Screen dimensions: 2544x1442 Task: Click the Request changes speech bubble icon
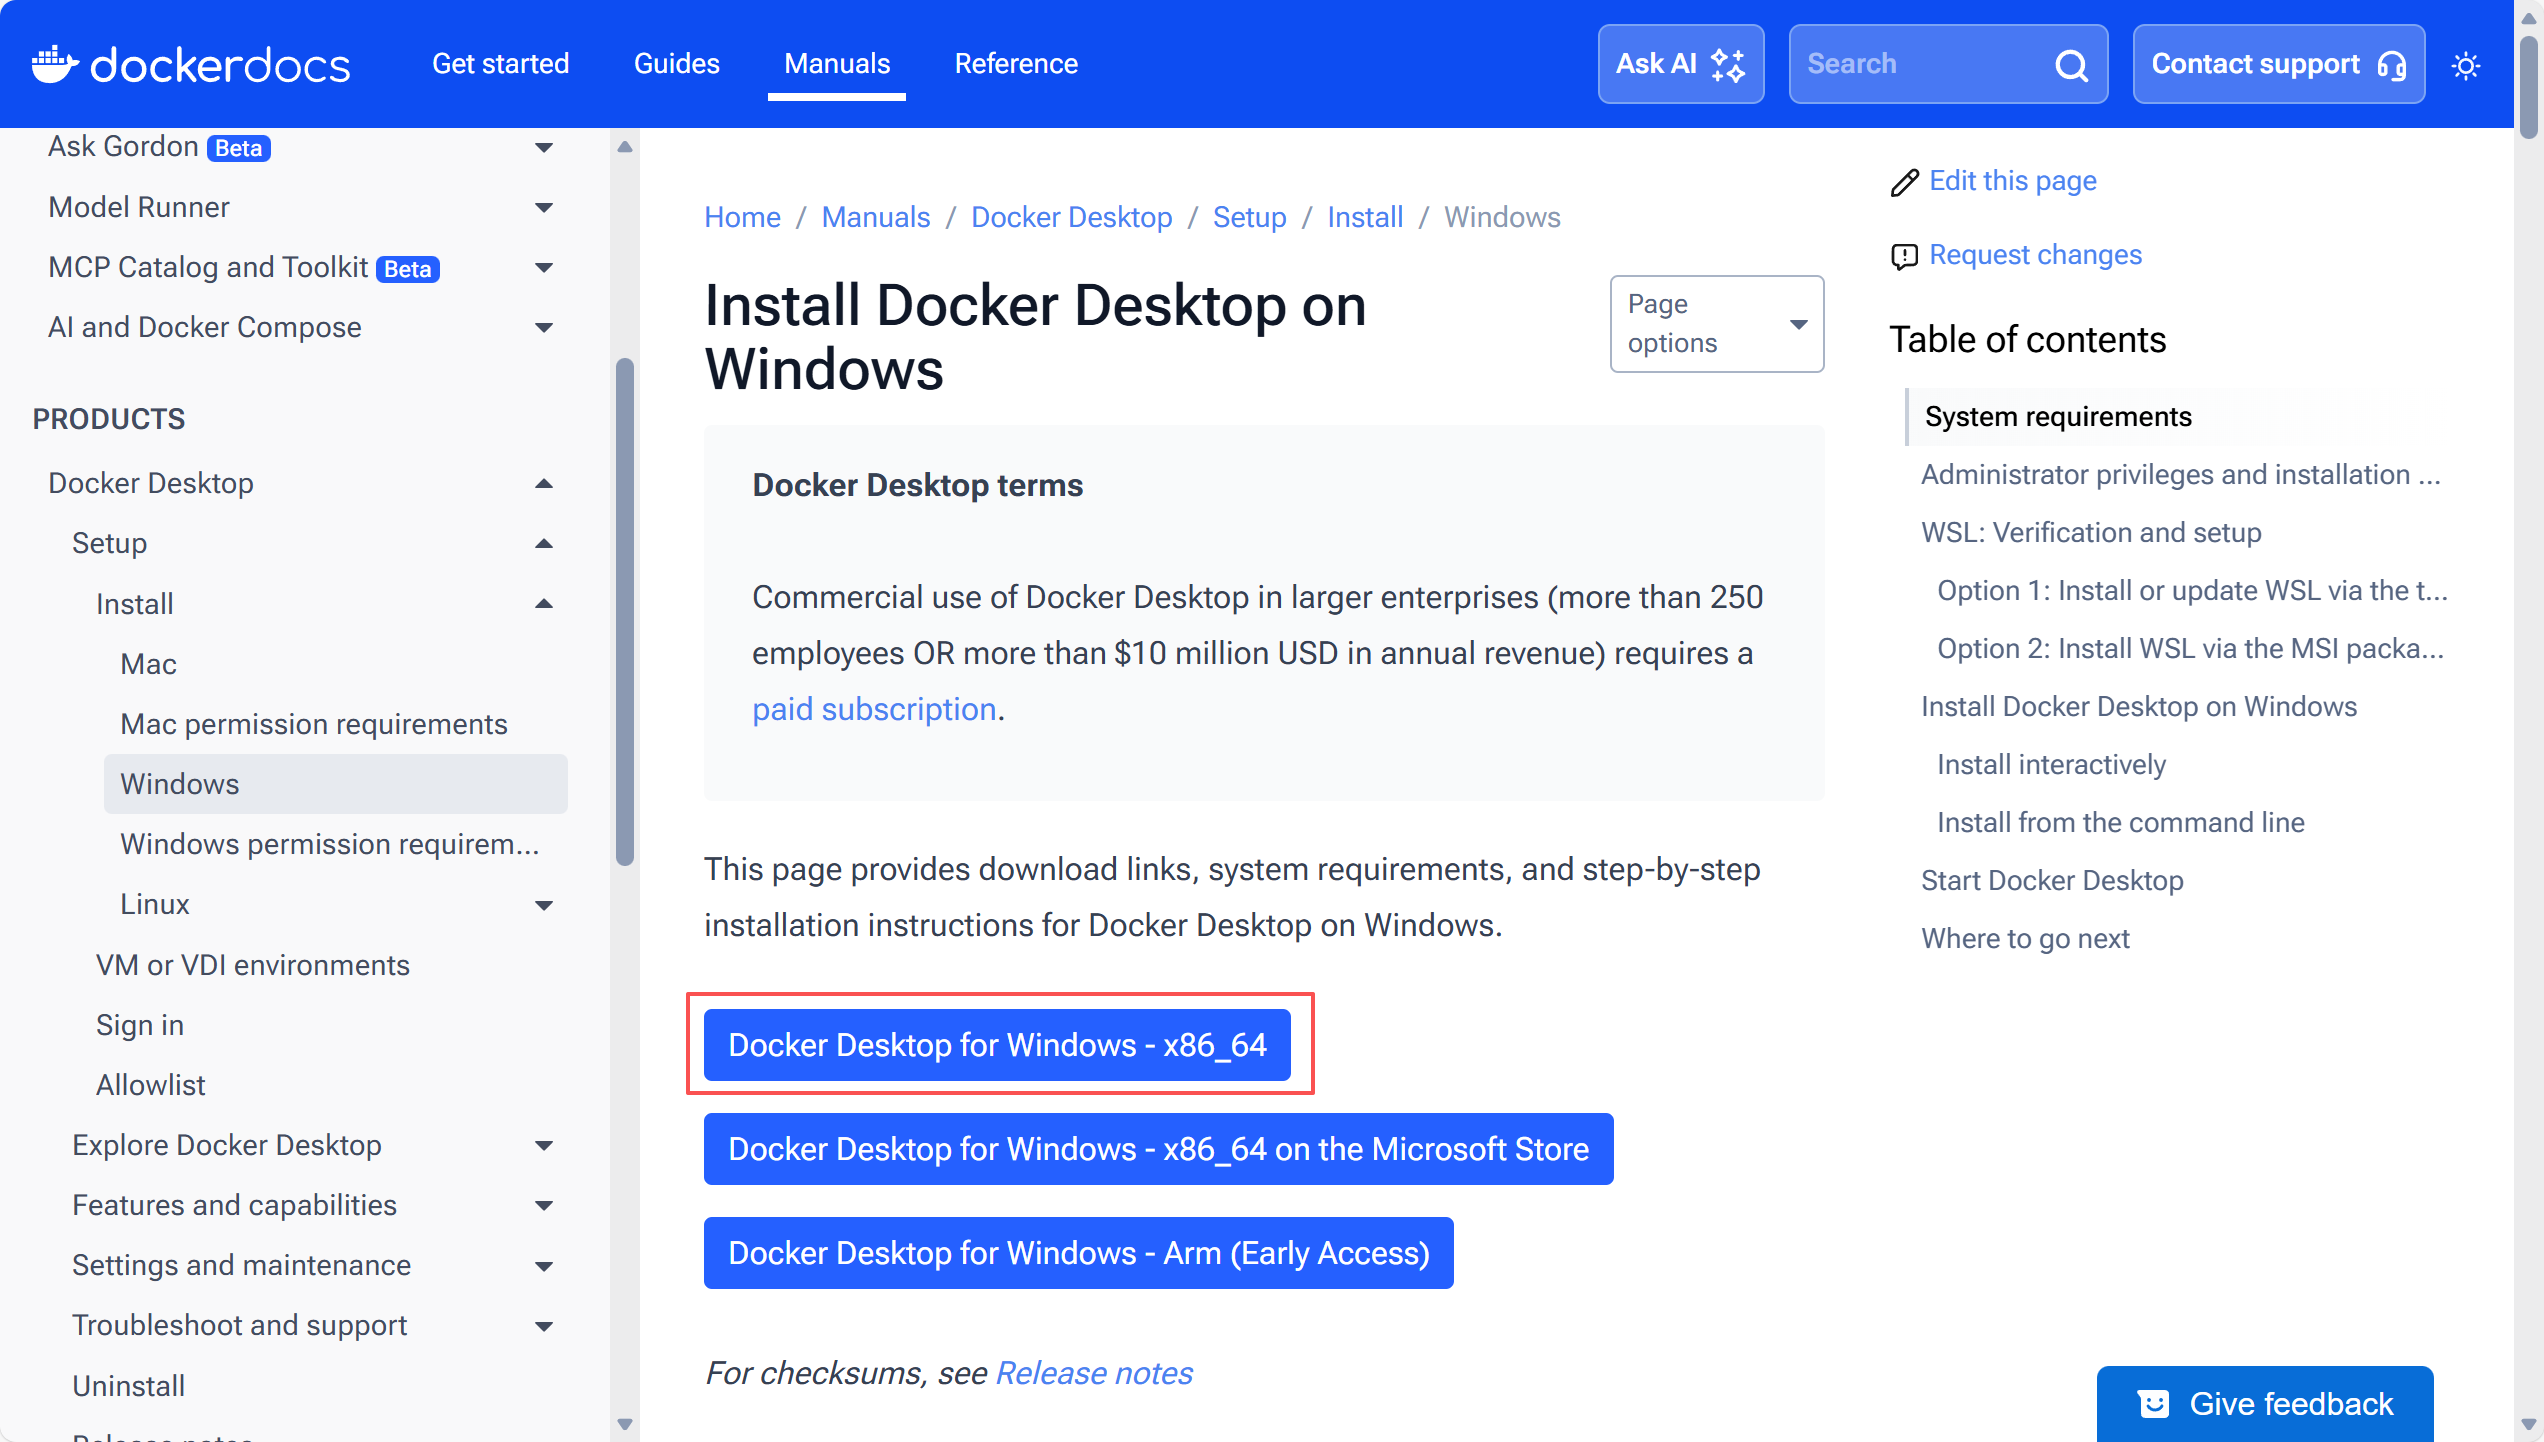tap(1904, 256)
